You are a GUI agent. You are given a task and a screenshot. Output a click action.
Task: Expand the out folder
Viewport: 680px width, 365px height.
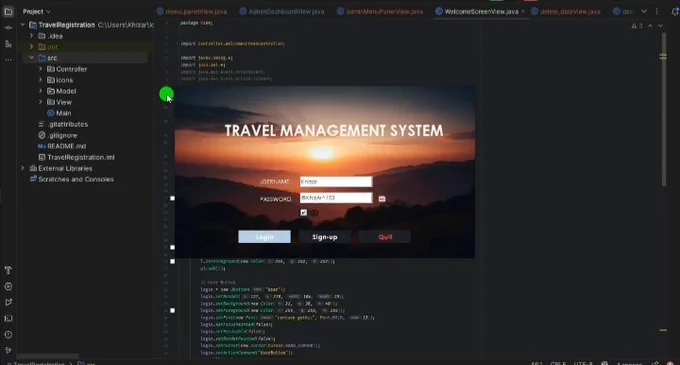[32, 47]
